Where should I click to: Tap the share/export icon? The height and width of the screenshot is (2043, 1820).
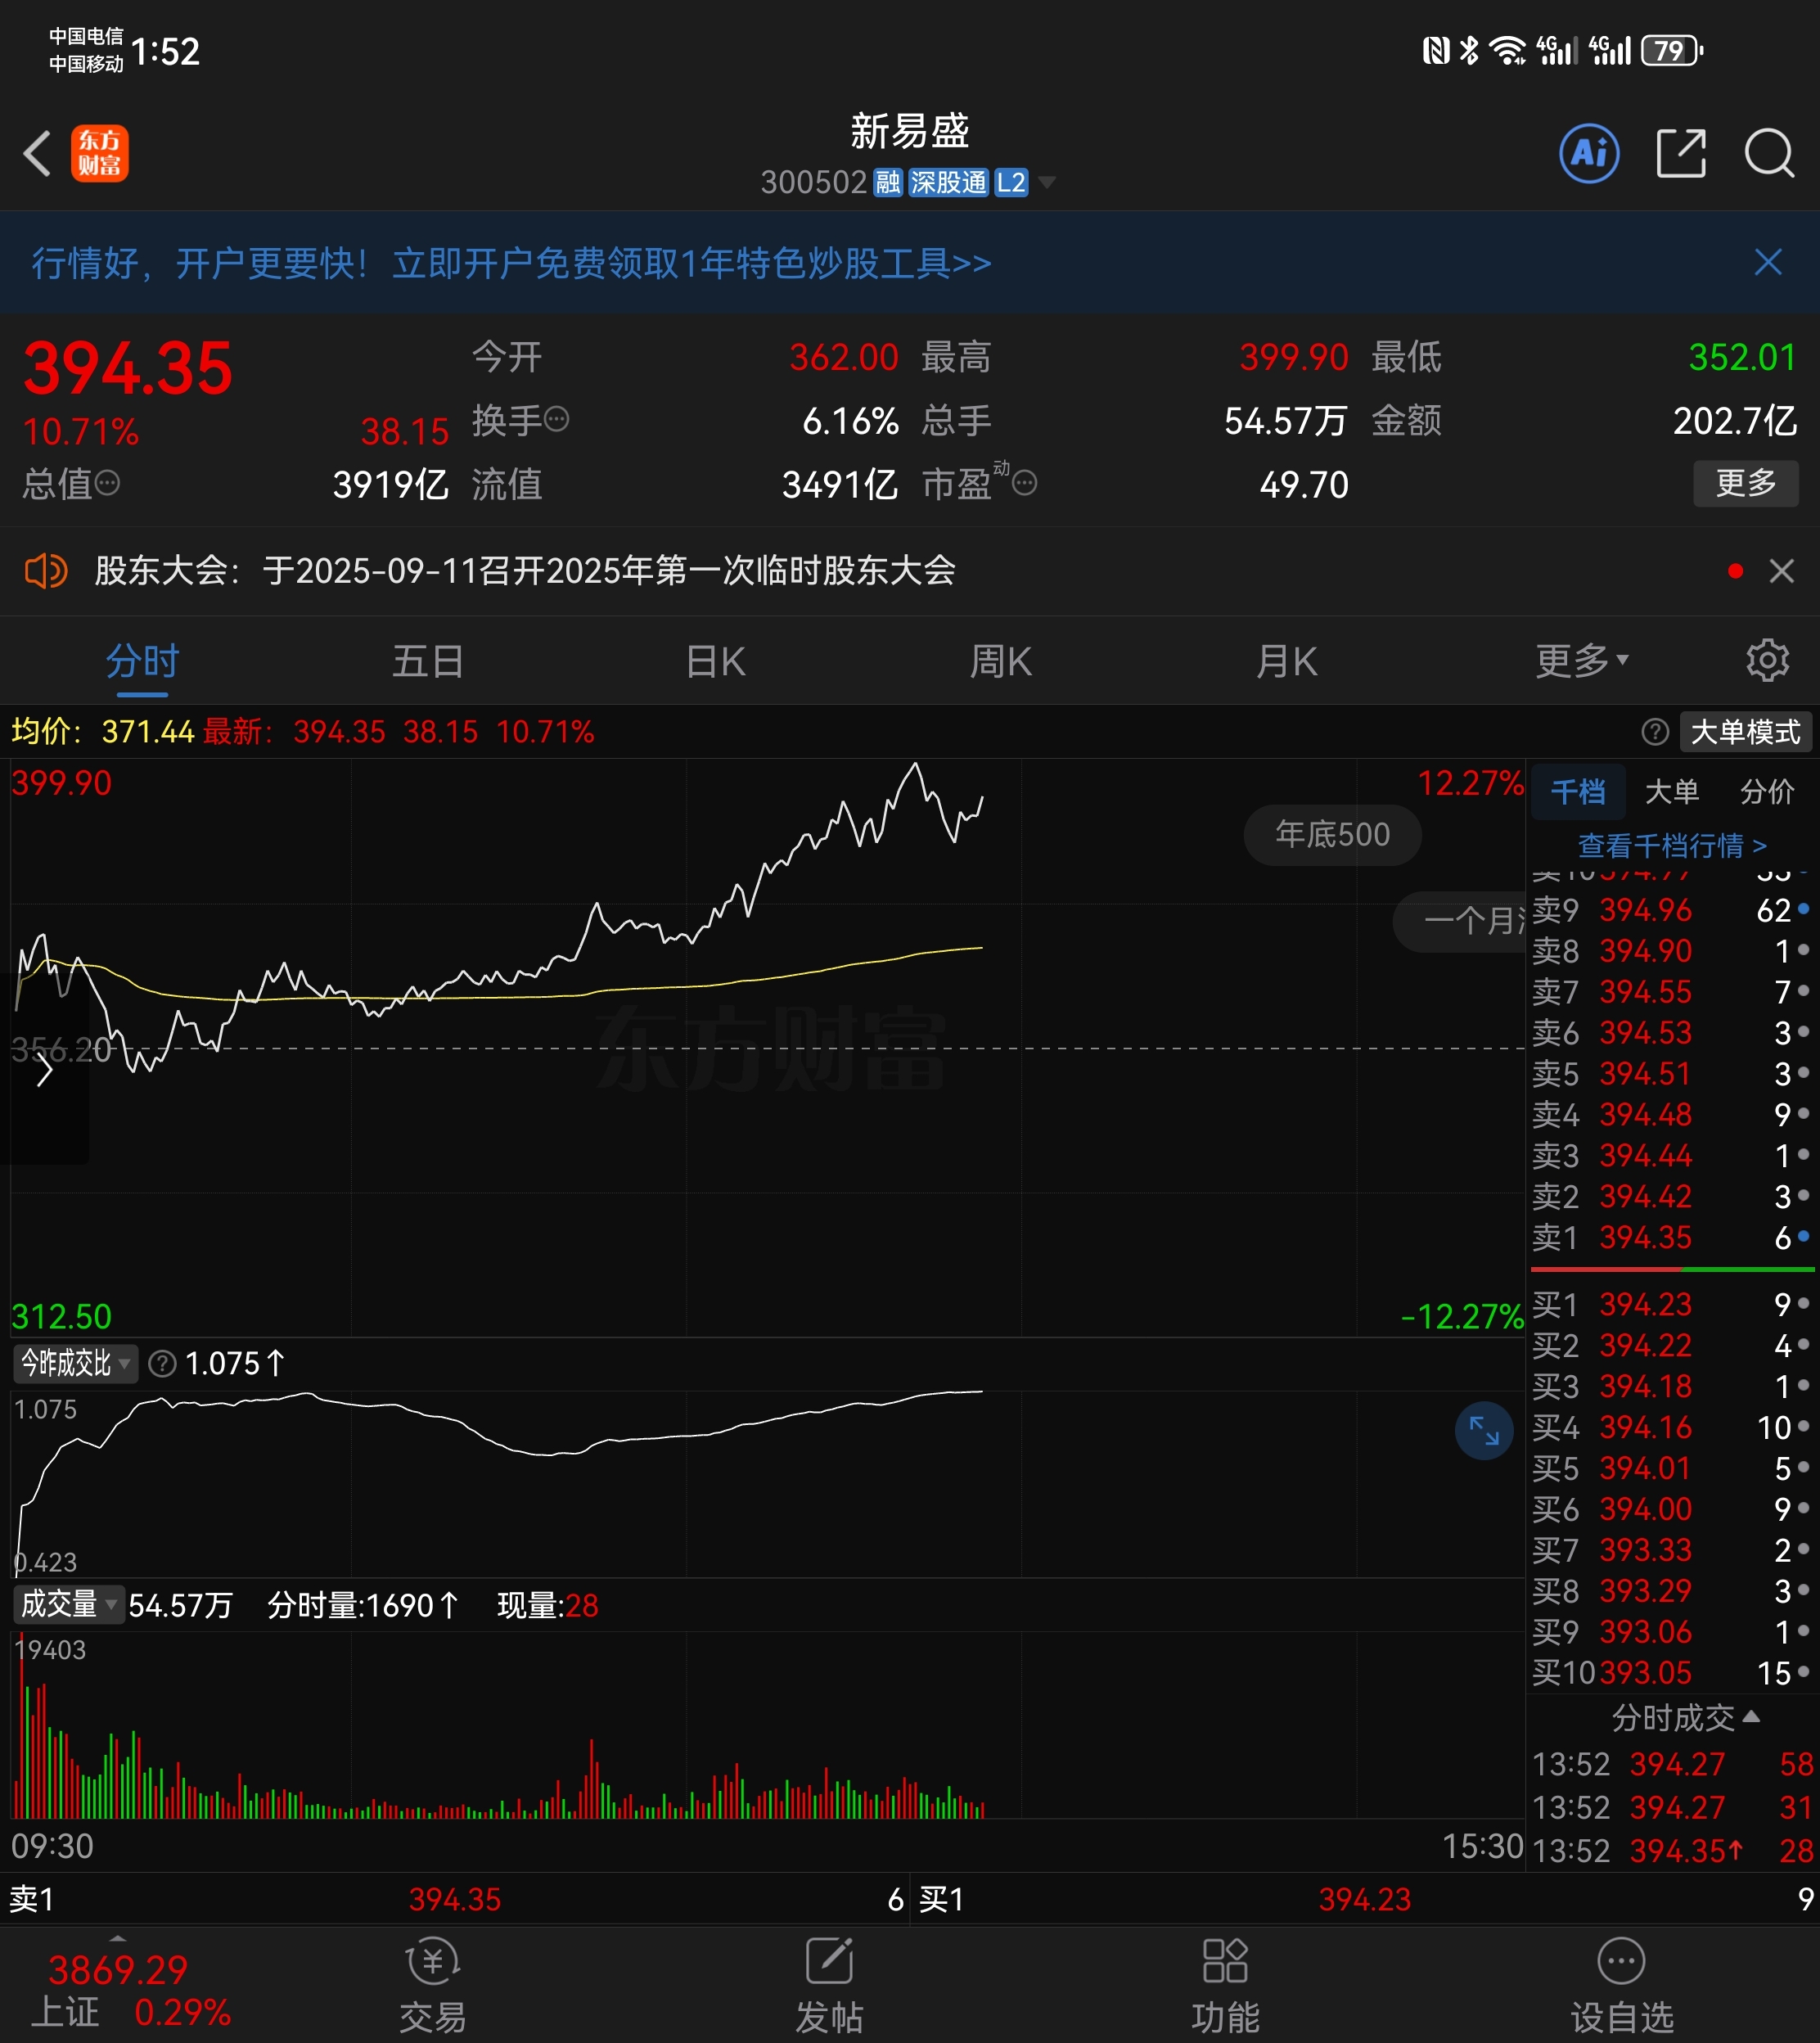(1681, 153)
